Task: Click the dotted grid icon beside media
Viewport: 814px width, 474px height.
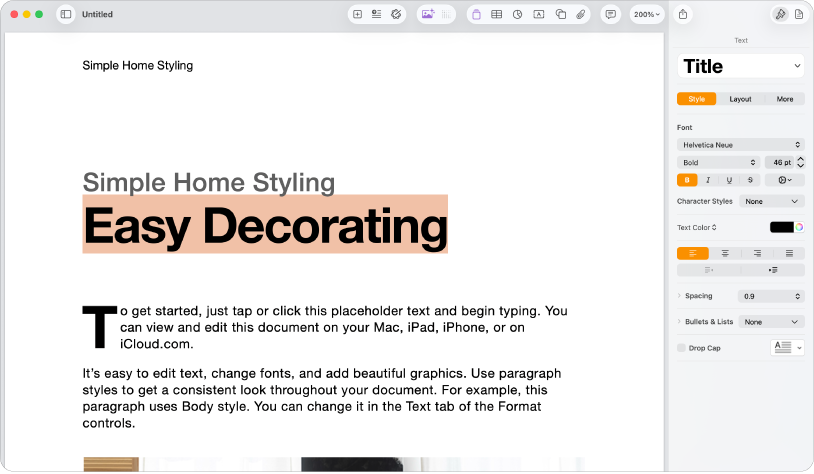Action: 446,15
